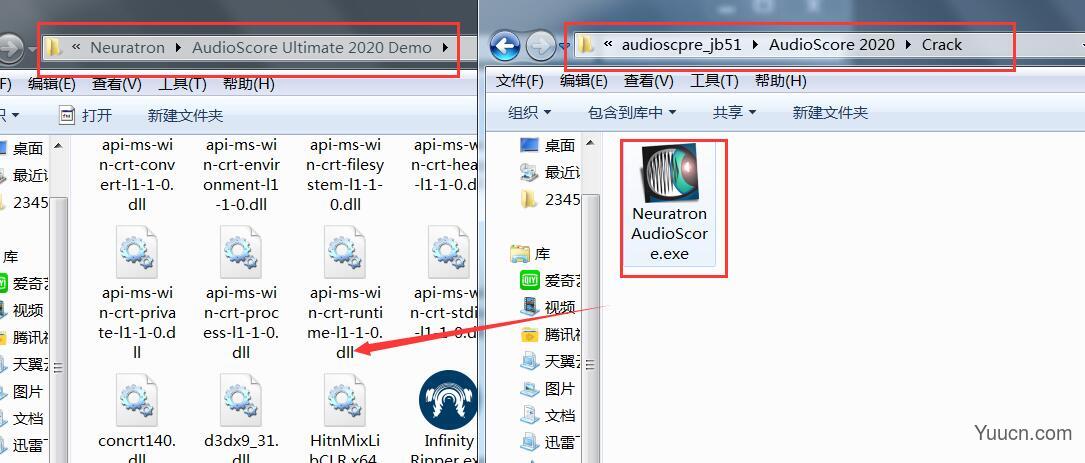Open 文件(F) menu in right window
The height and width of the screenshot is (463, 1085).
click(520, 81)
